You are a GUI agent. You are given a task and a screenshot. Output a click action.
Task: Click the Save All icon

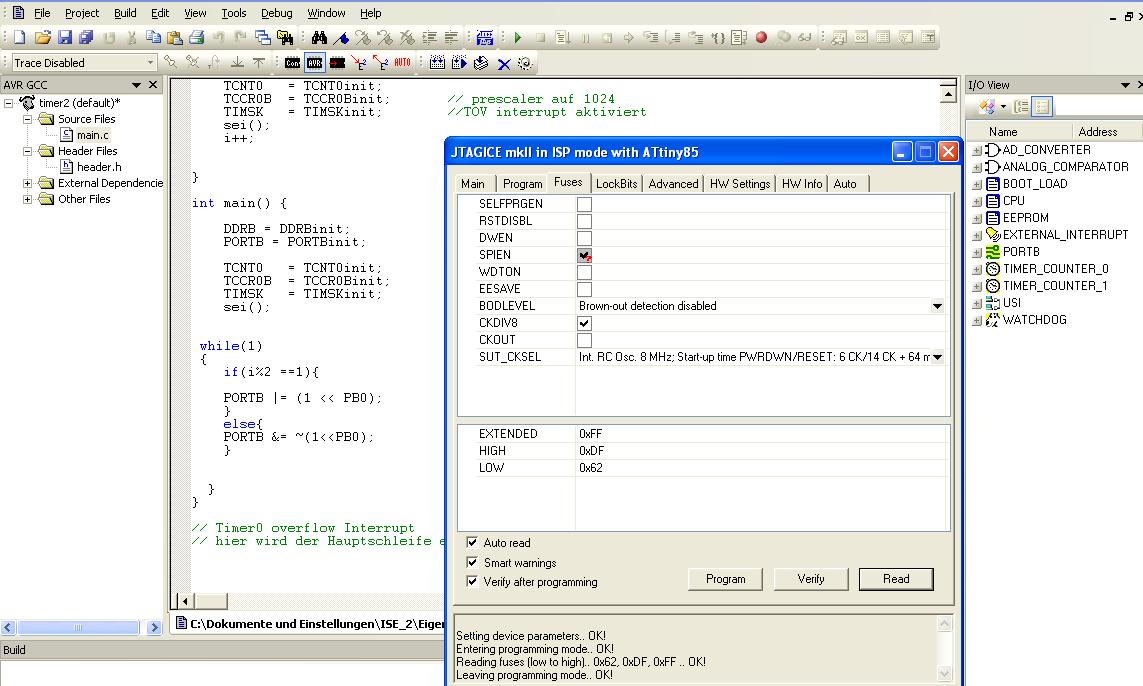[86, 37]
